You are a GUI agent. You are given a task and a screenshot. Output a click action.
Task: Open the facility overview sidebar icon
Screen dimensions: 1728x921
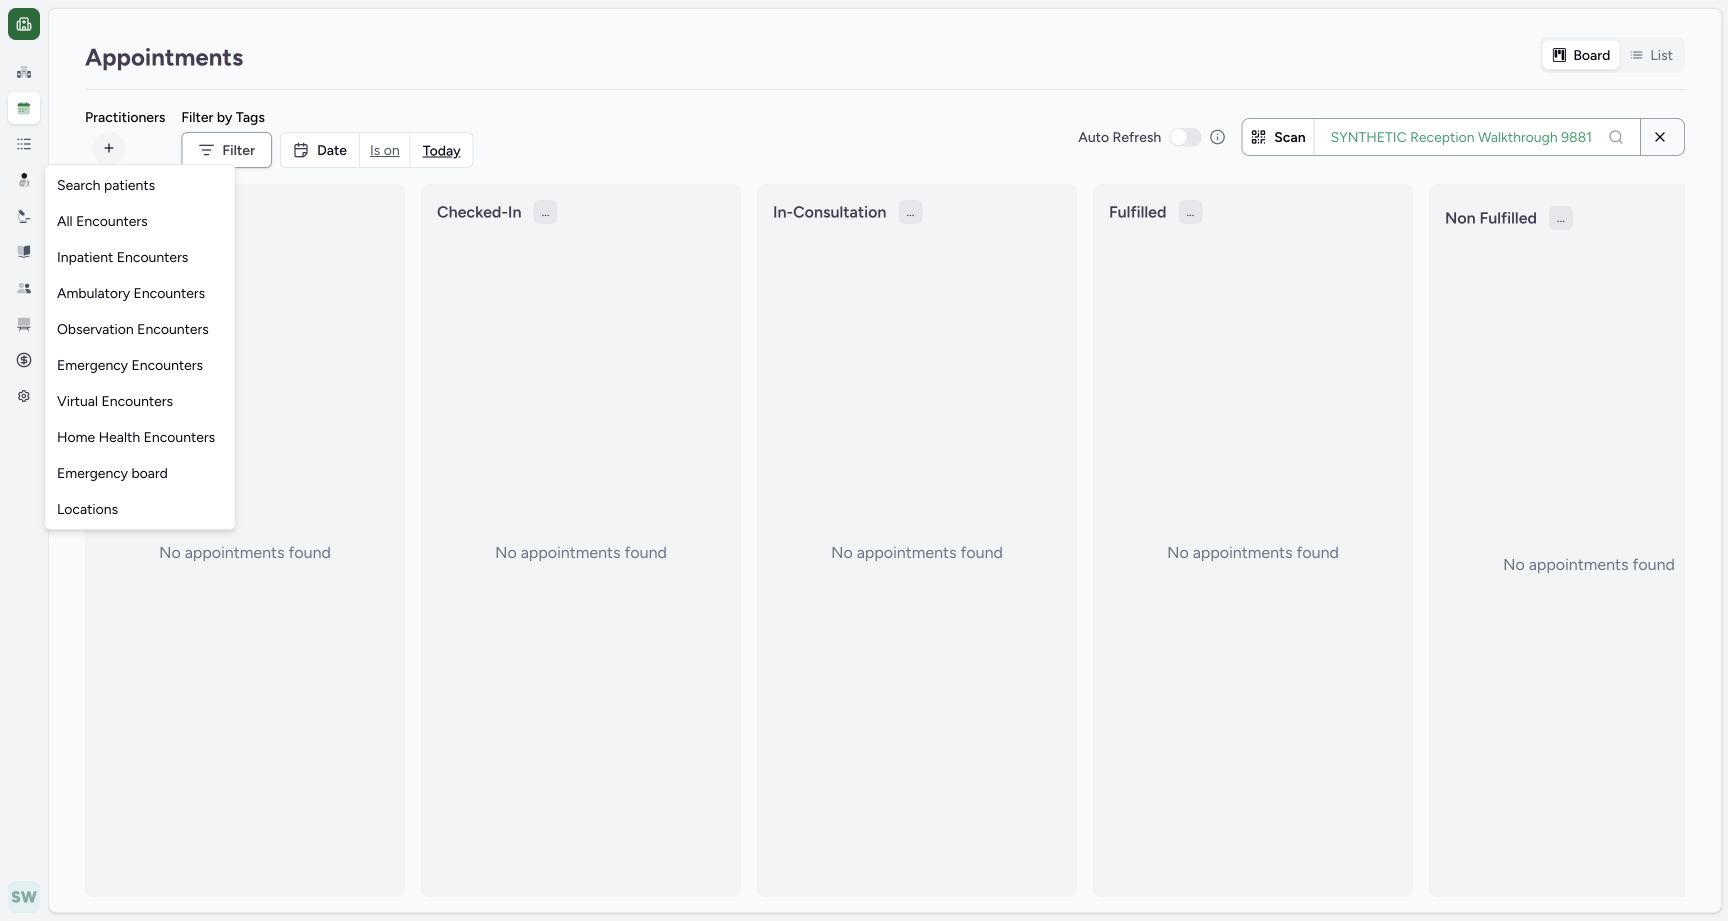[x=24, y=72]
